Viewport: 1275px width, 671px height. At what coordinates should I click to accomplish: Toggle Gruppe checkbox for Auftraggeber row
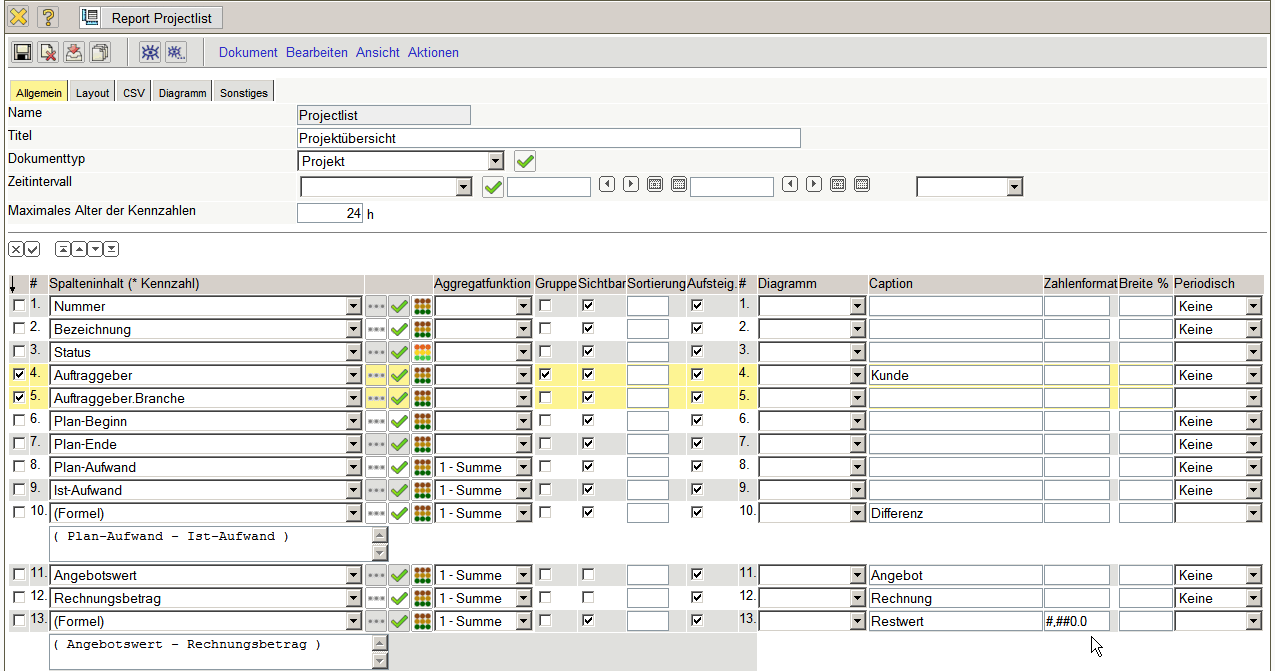click(545, 375)
